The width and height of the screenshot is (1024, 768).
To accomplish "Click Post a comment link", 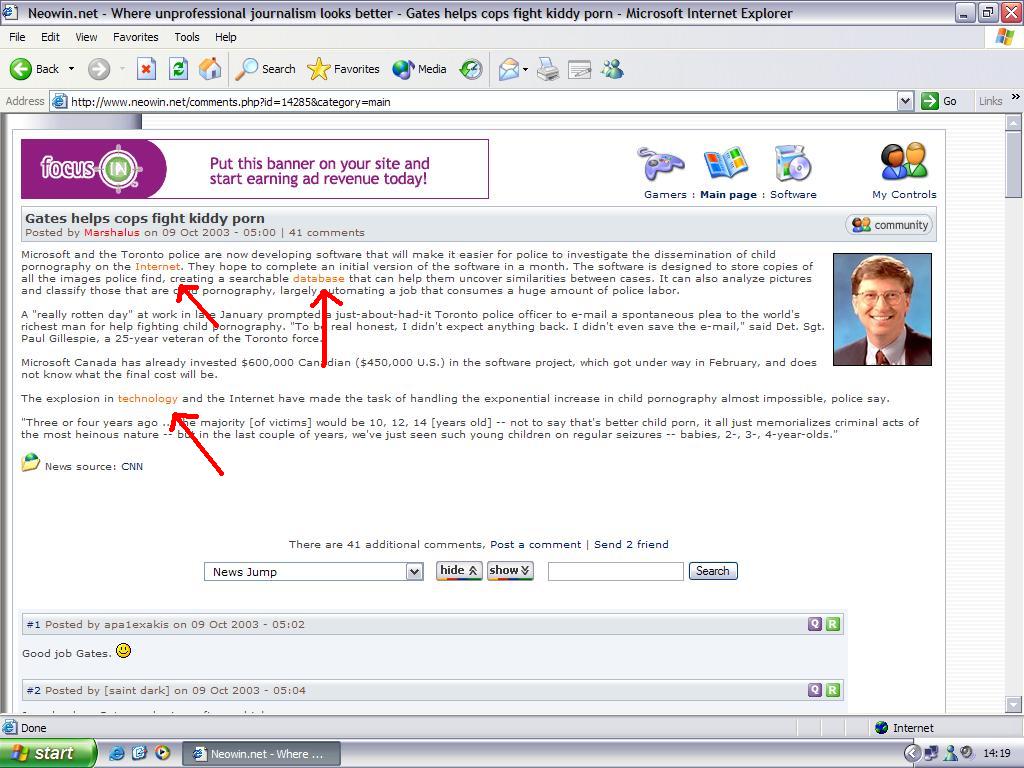I will 536,544.
